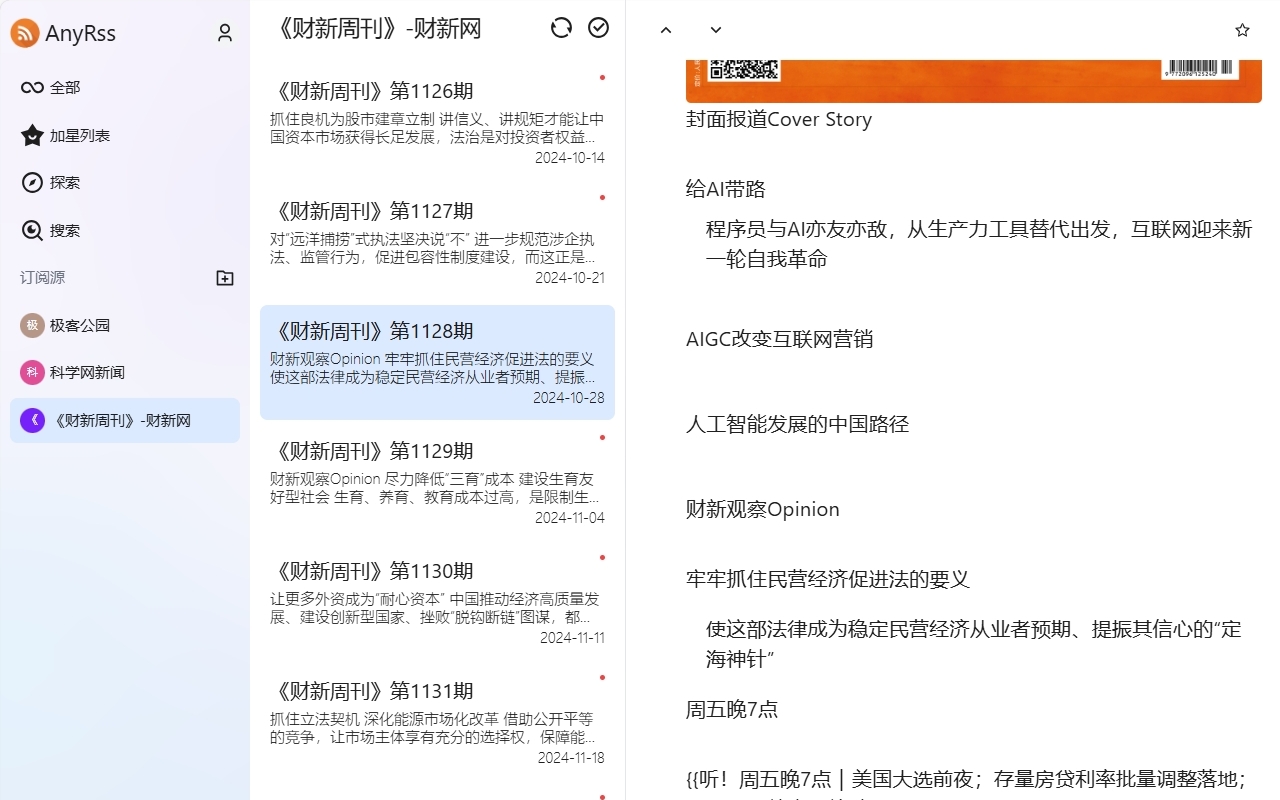Click the 给AI带路 heading in the article
The image size is (1280, 800).
pyautogui.click(x=726, y=190)
